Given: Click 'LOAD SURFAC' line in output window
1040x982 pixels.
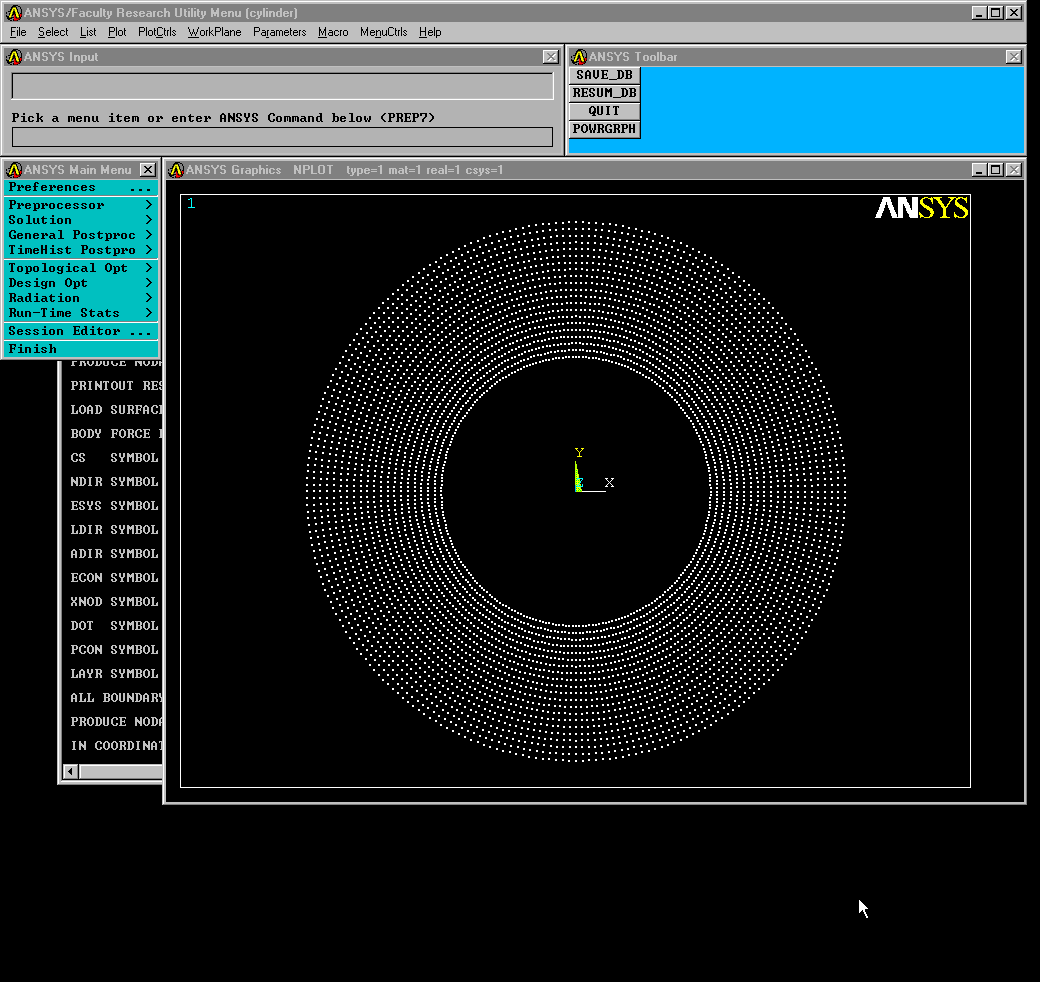Looking at the screenshot, I should (116, 410).
